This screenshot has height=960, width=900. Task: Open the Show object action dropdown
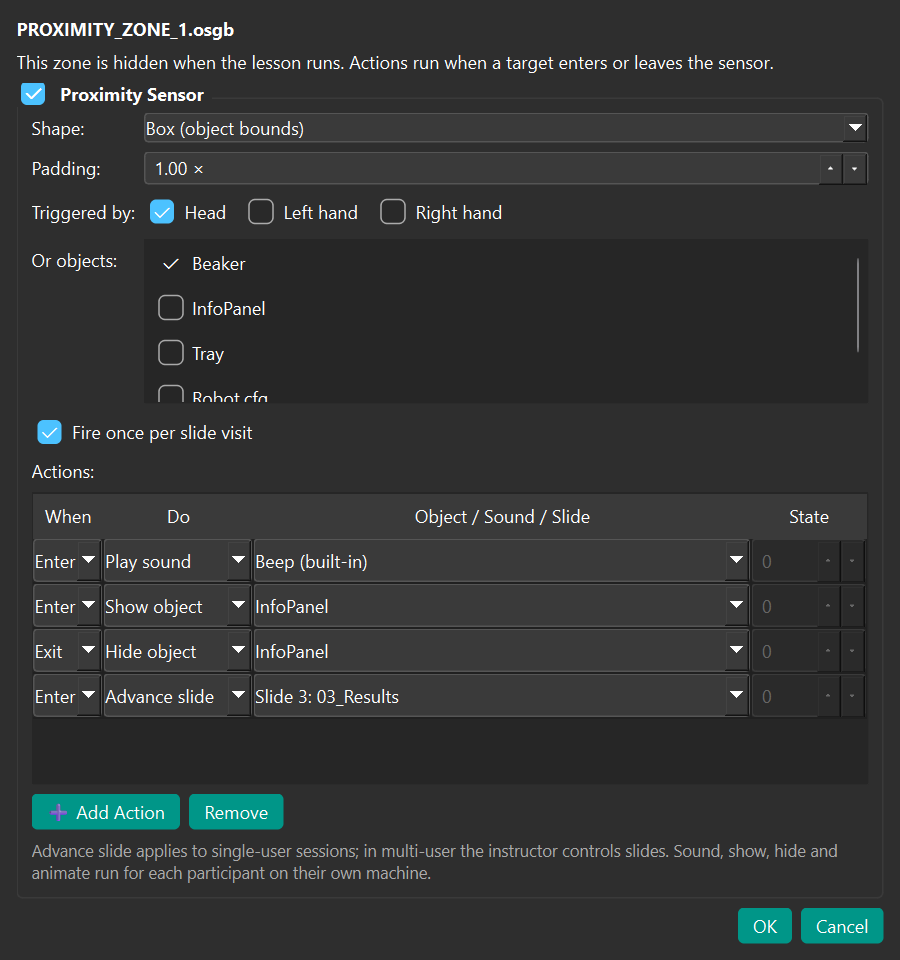(x=177, y=606)
